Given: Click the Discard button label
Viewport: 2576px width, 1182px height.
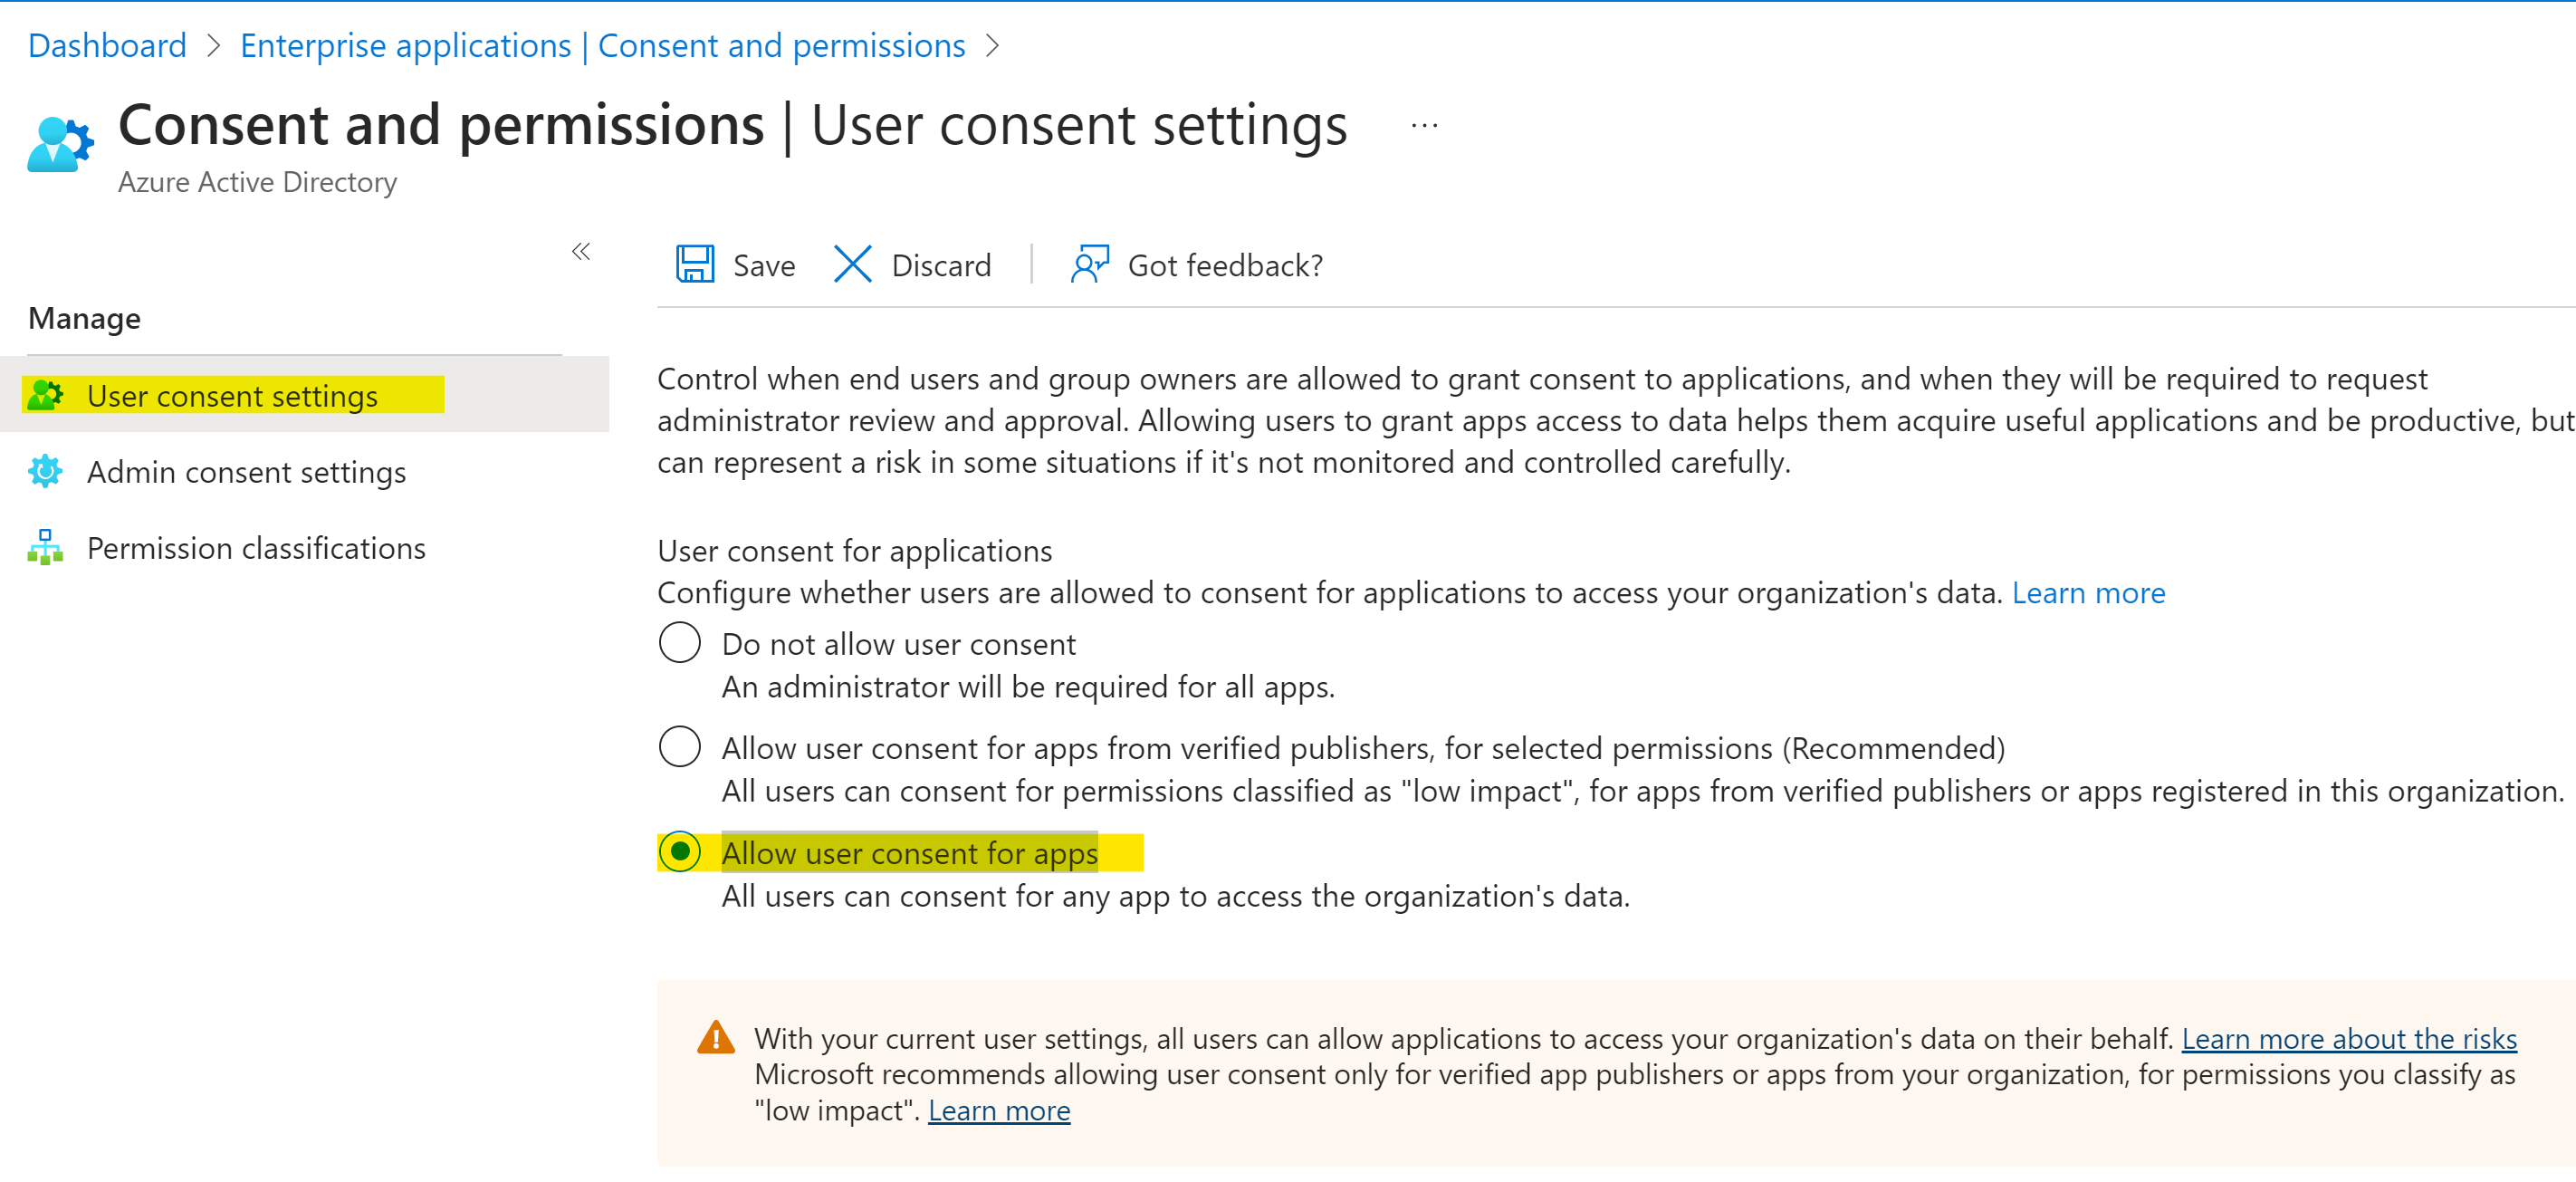Looking at the screenshot, I should point(941,266).
